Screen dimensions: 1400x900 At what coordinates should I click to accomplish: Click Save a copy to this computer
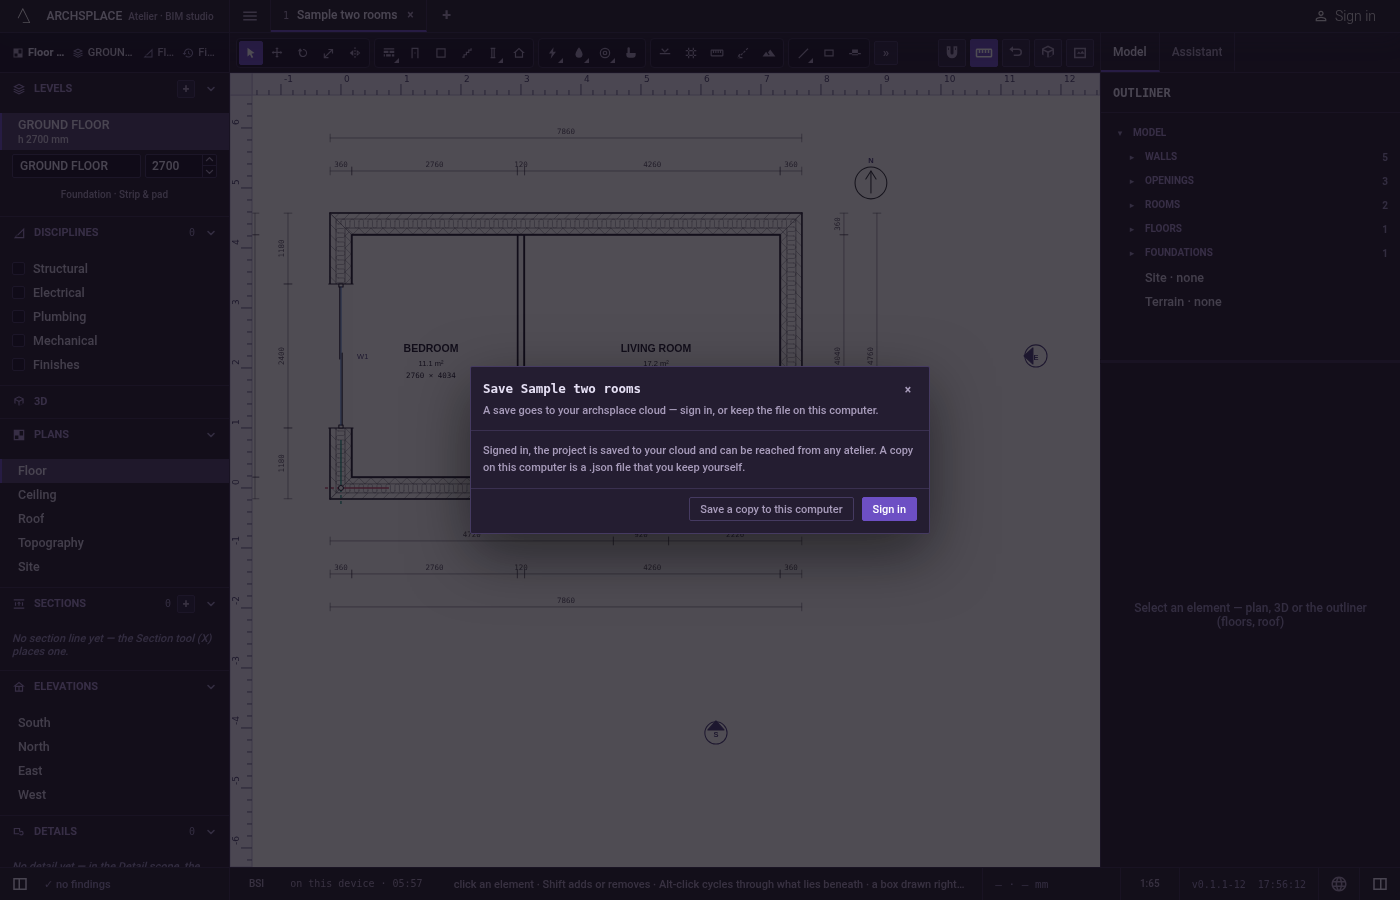pyautogui.click(x=771, y=509)
